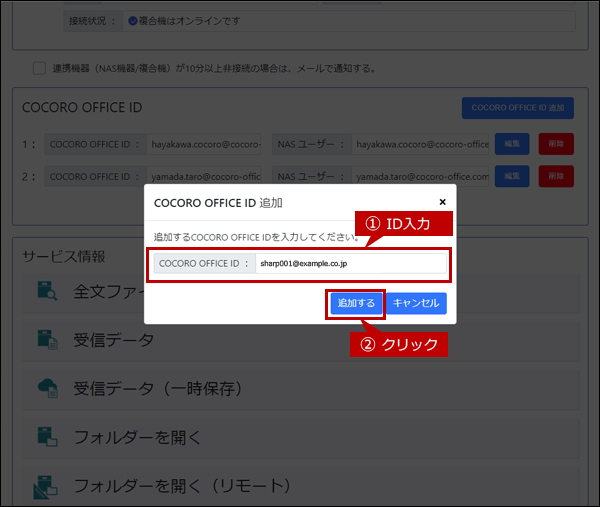600x507 pixels.
Task: Click the サービス情報 heading
Action: [64, 257]
